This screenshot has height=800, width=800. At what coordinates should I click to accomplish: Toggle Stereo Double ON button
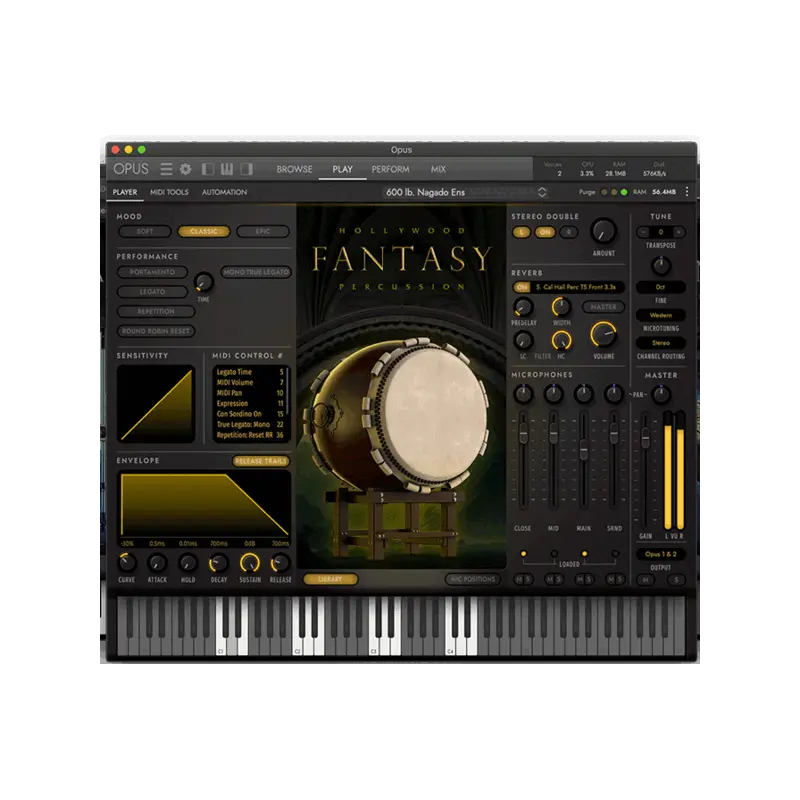click(x=544, y=232)
